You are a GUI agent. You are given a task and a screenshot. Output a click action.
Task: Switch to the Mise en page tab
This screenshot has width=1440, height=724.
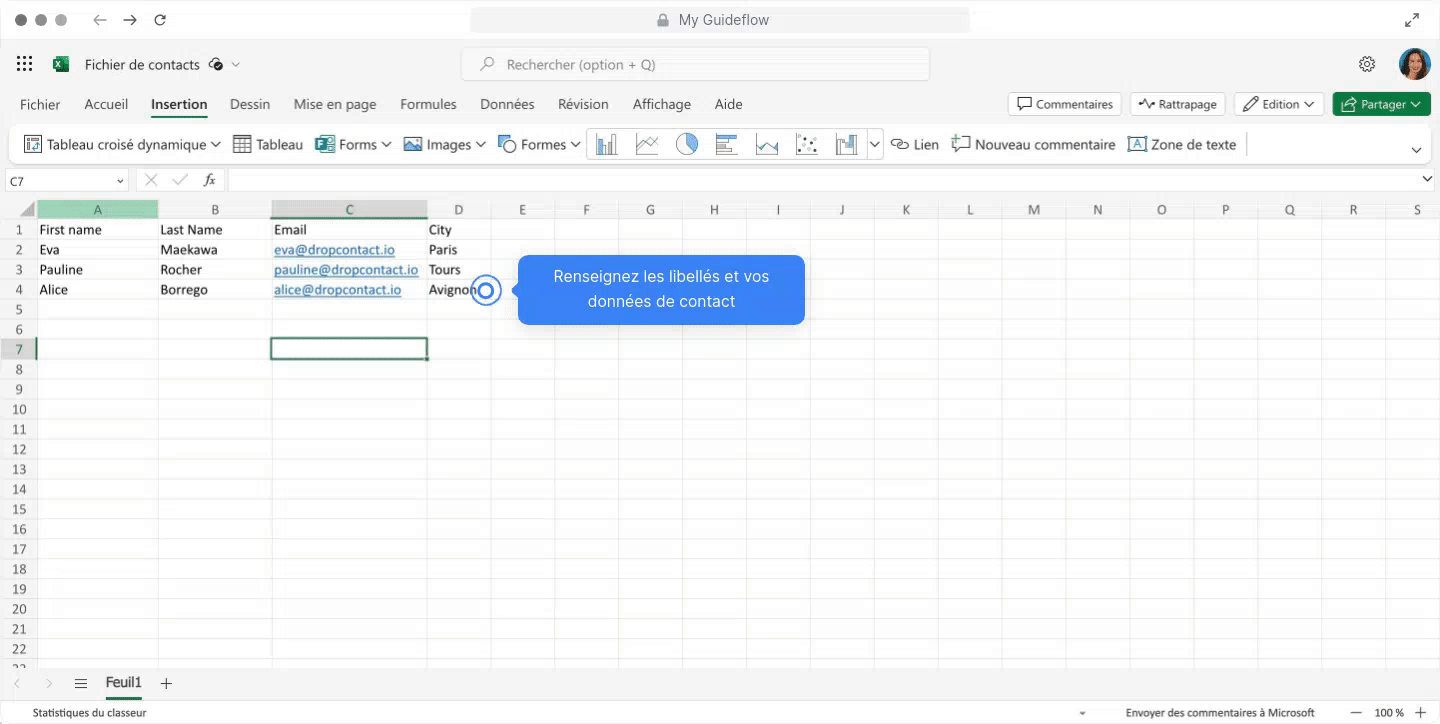point(335,104)
